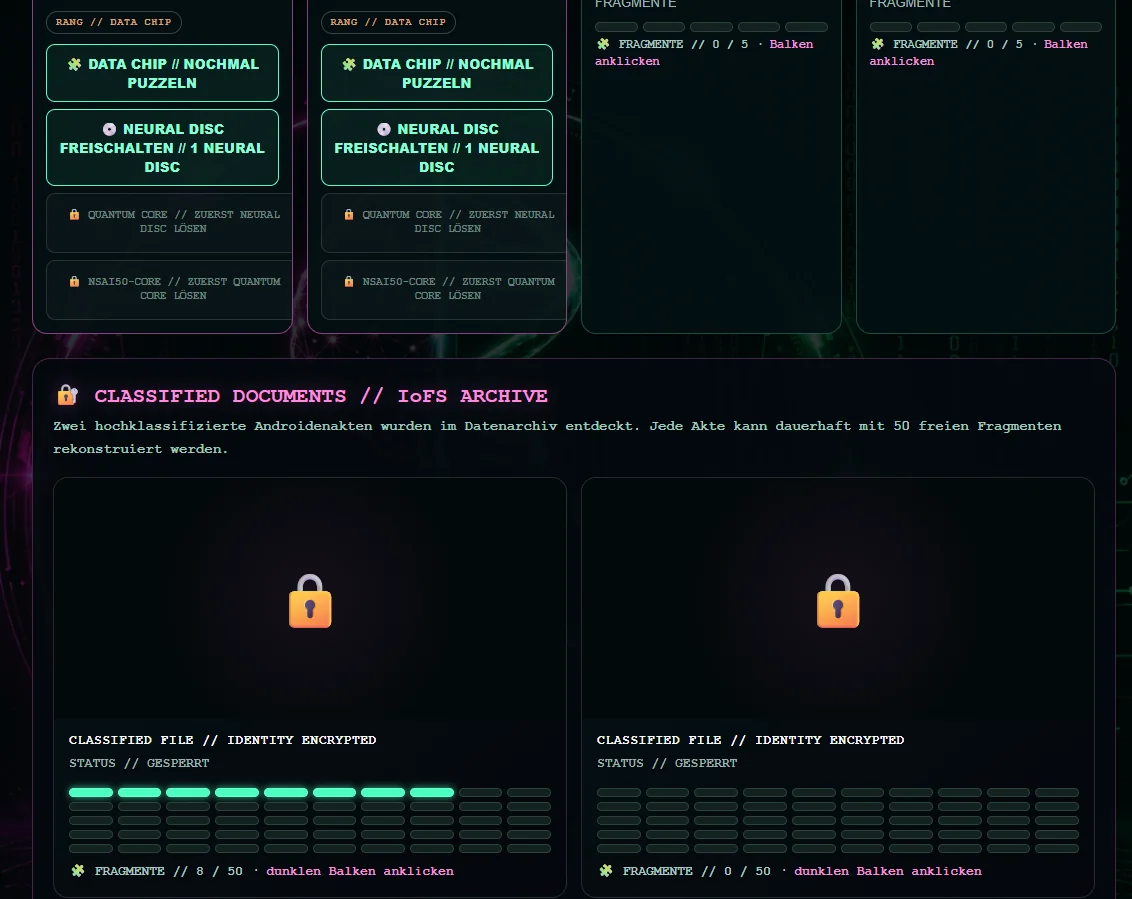Click the lock icon beside Quantum Core in the second card
Viewport: 1132px width, 899px height.
coord(349,214)
